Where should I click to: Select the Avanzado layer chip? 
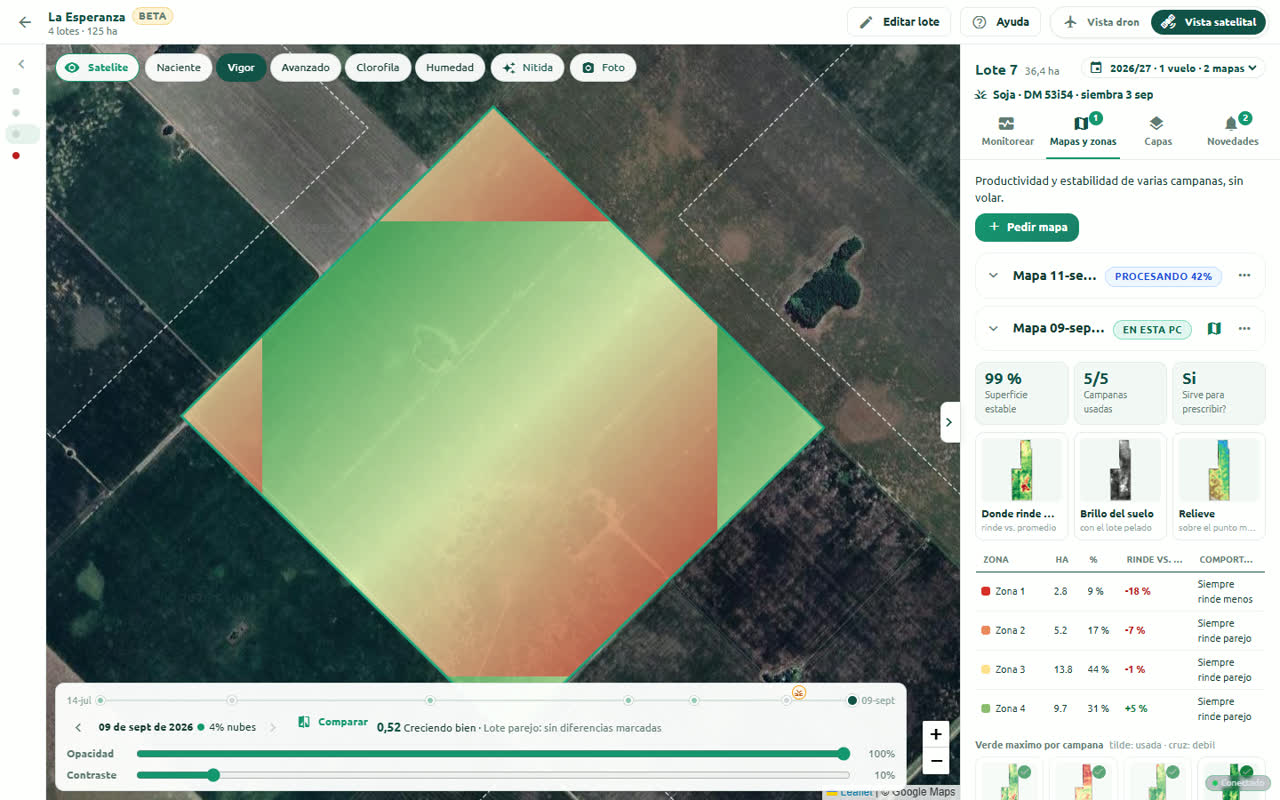[x=305, y=68]
